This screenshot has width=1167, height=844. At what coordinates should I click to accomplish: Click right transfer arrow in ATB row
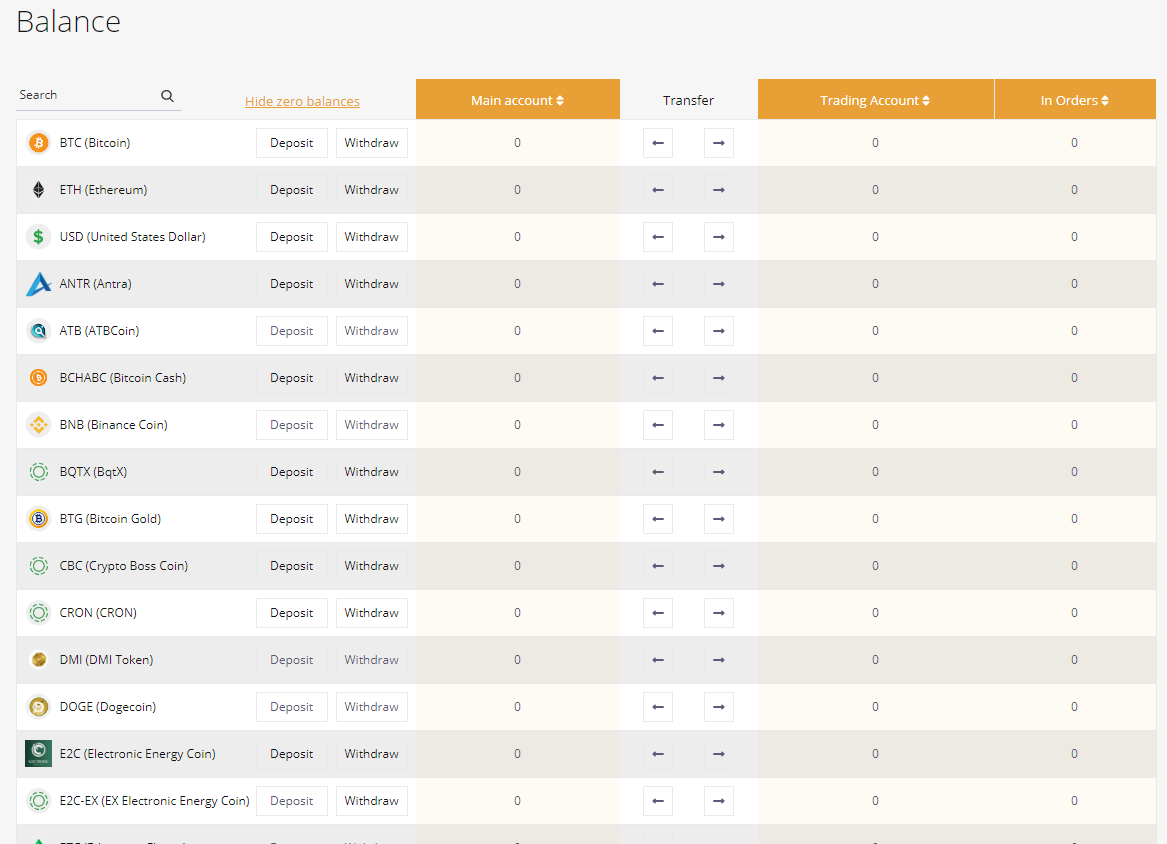(x=718, y=330)
